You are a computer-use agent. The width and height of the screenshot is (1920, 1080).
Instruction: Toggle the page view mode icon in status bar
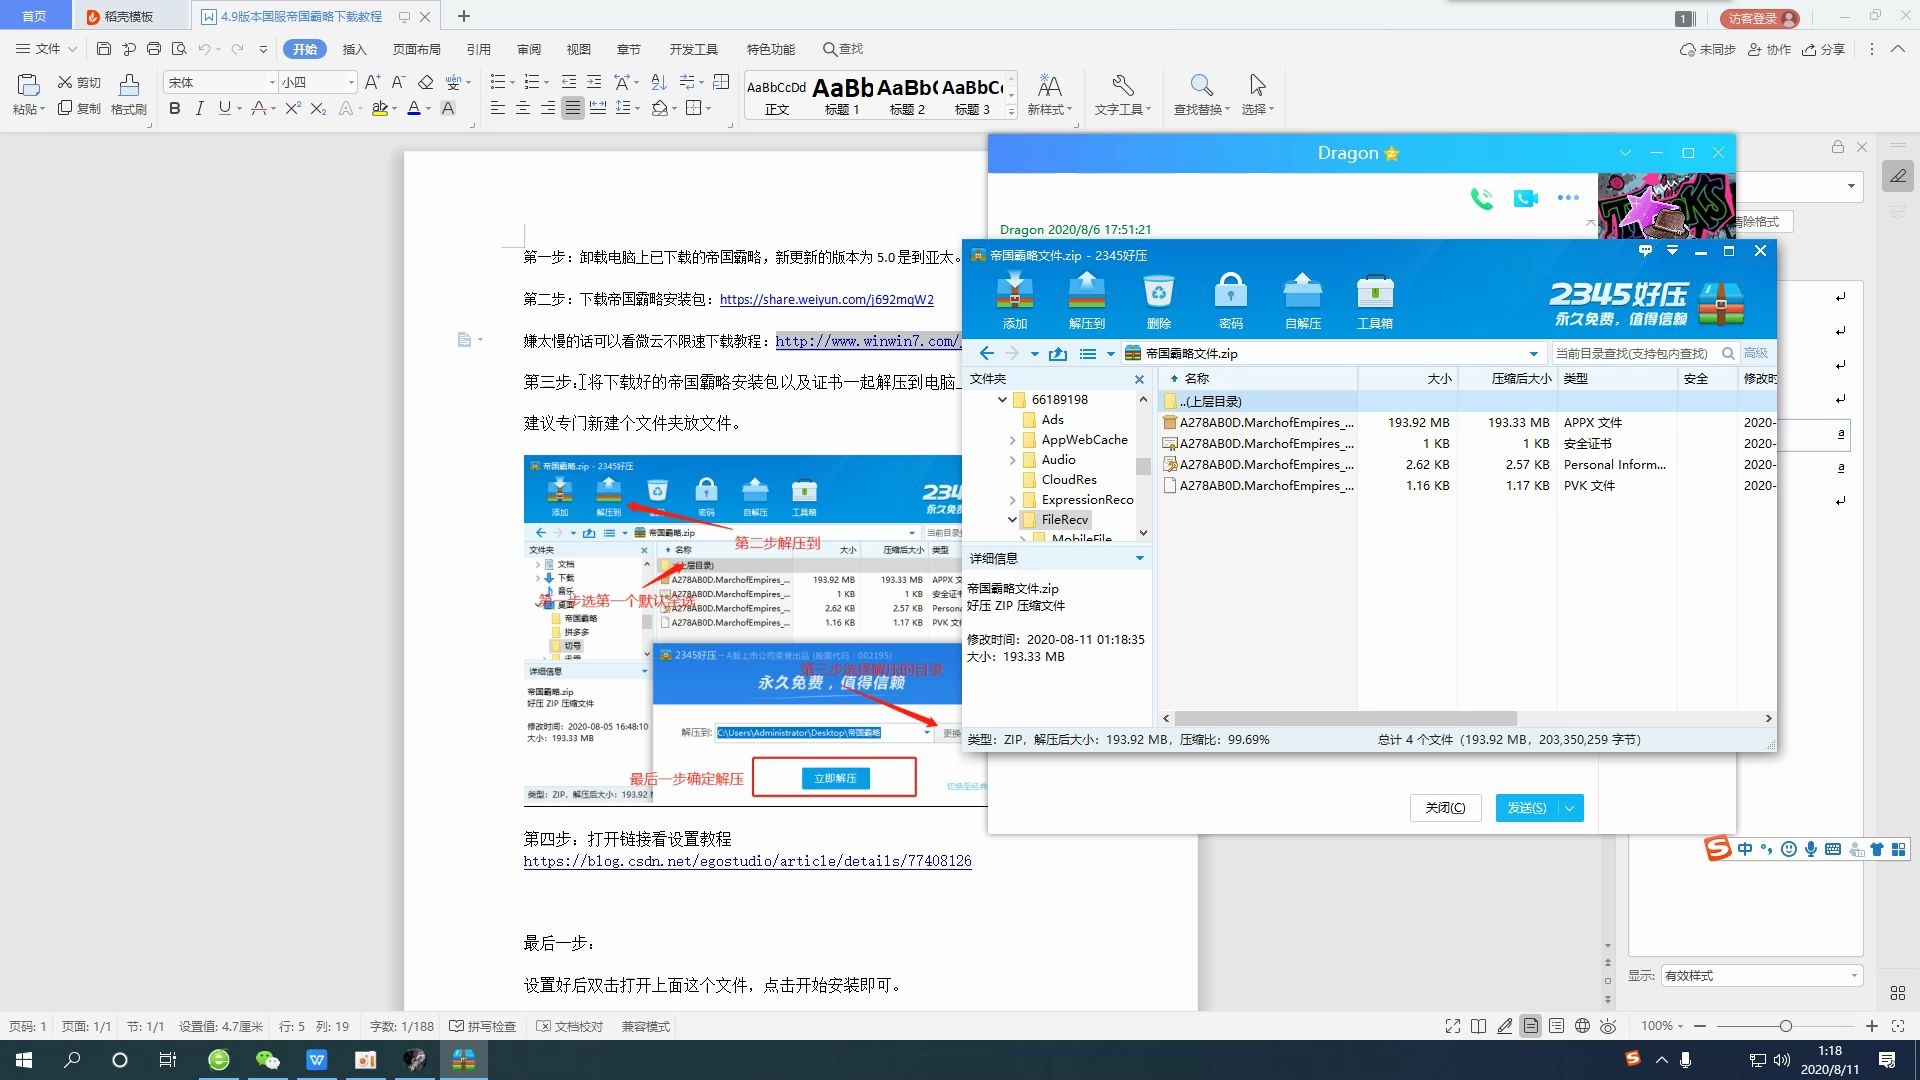[1530, 1026]
